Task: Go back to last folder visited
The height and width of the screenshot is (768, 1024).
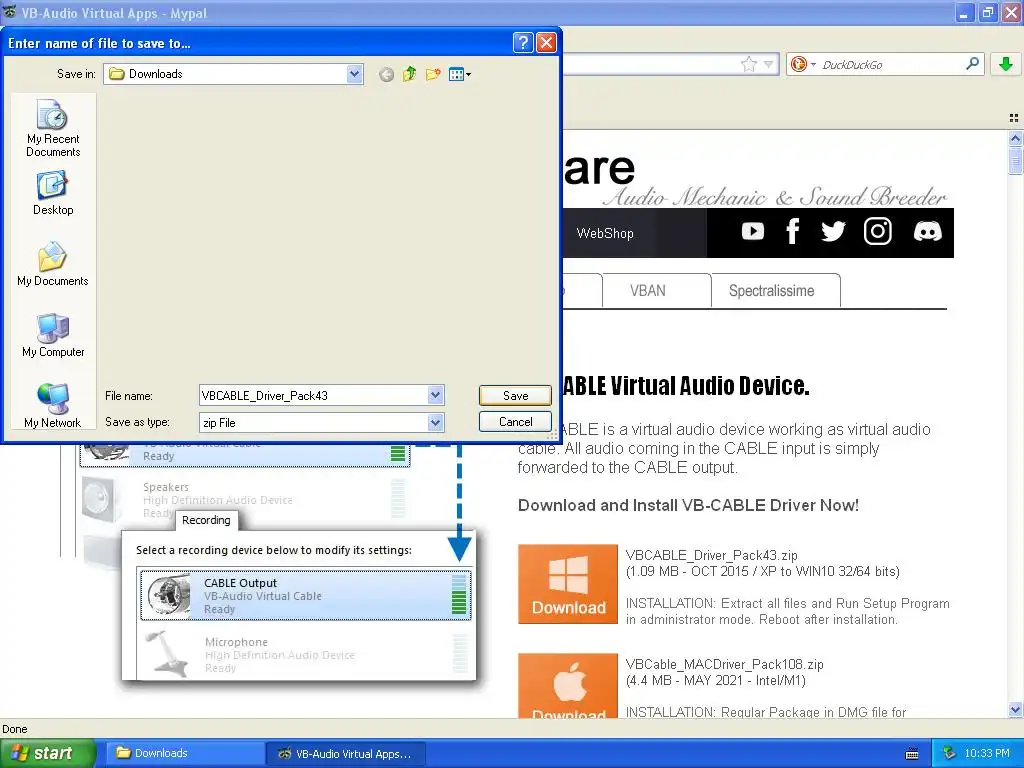Action: 387,74
